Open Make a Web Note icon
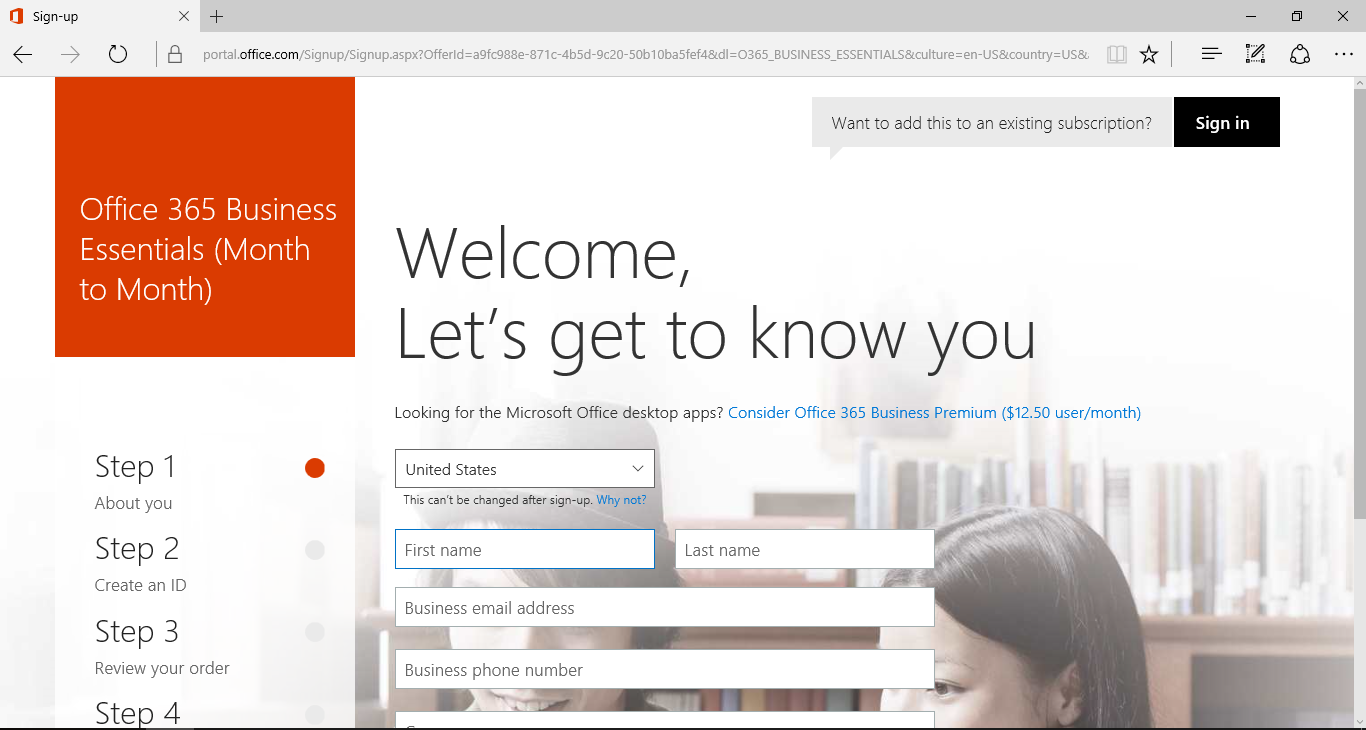 tap(1255, 54)
